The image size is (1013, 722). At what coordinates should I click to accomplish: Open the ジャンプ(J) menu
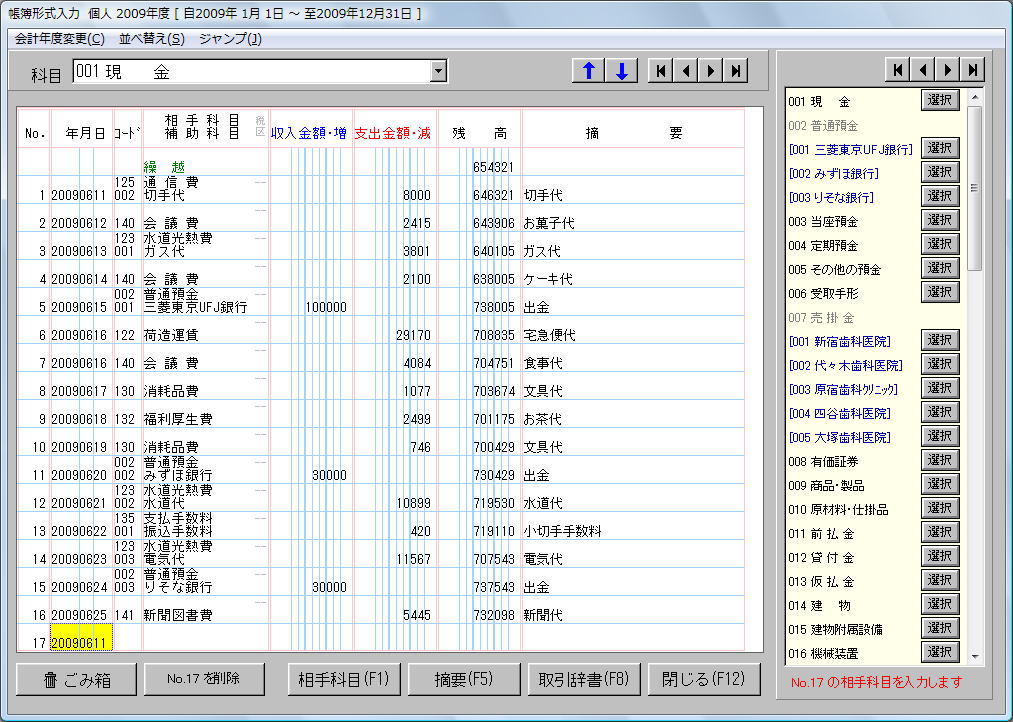(x=230, y=39)
